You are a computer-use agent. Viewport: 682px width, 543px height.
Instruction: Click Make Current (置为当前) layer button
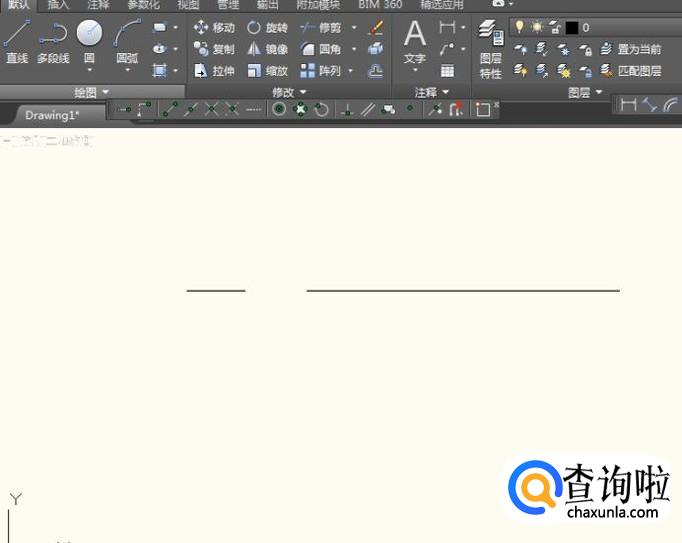coord(631,49)
